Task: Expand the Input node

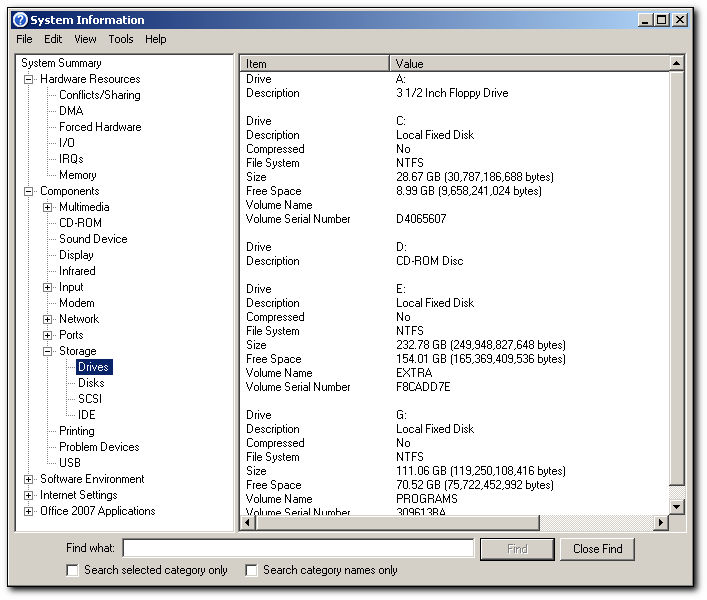Action: click(47, 287)
